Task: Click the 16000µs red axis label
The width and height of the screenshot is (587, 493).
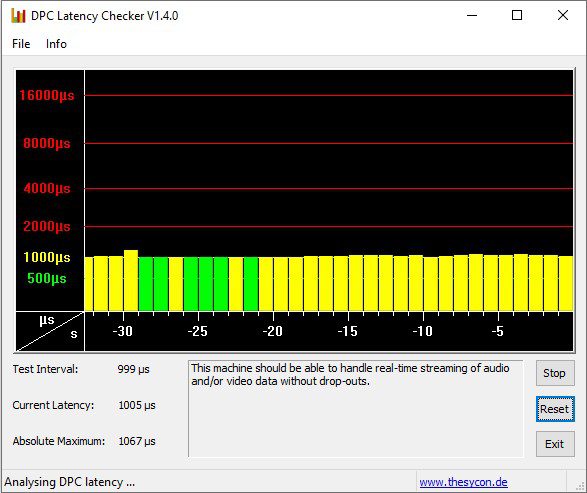Action: tap(47, 95)
